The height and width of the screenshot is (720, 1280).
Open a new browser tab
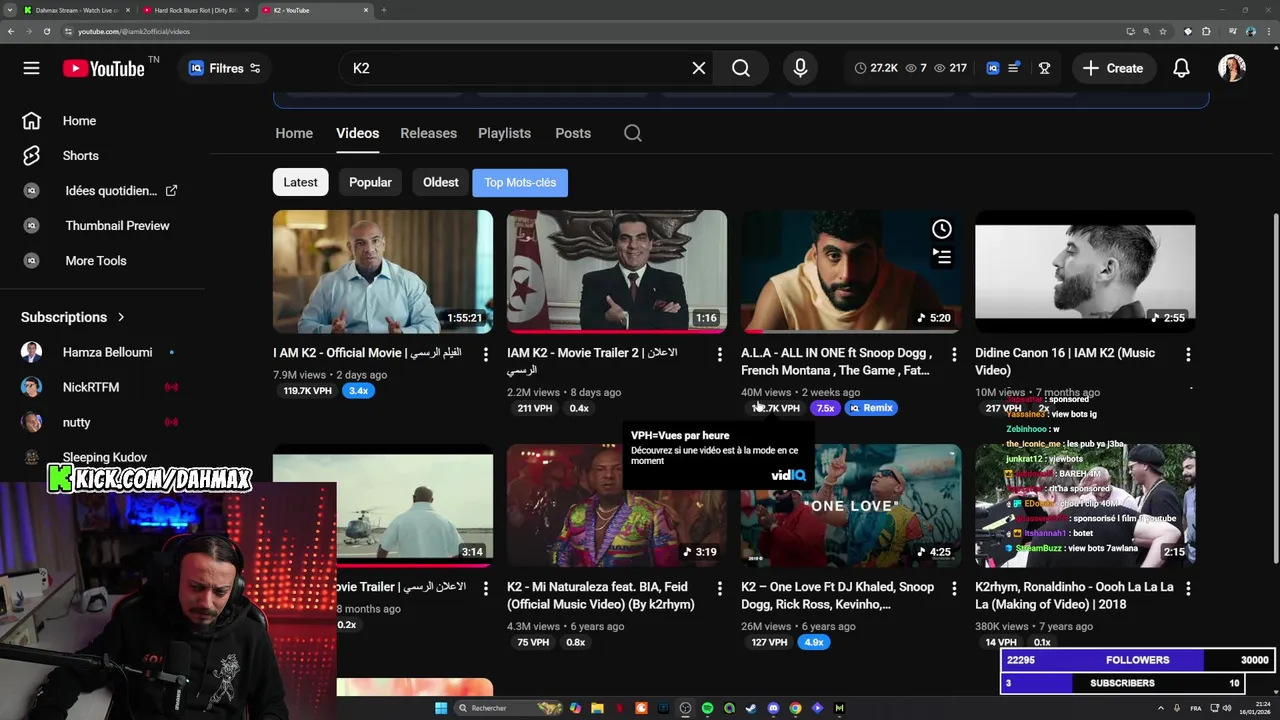pyautogui.click(x=384, y=10)
